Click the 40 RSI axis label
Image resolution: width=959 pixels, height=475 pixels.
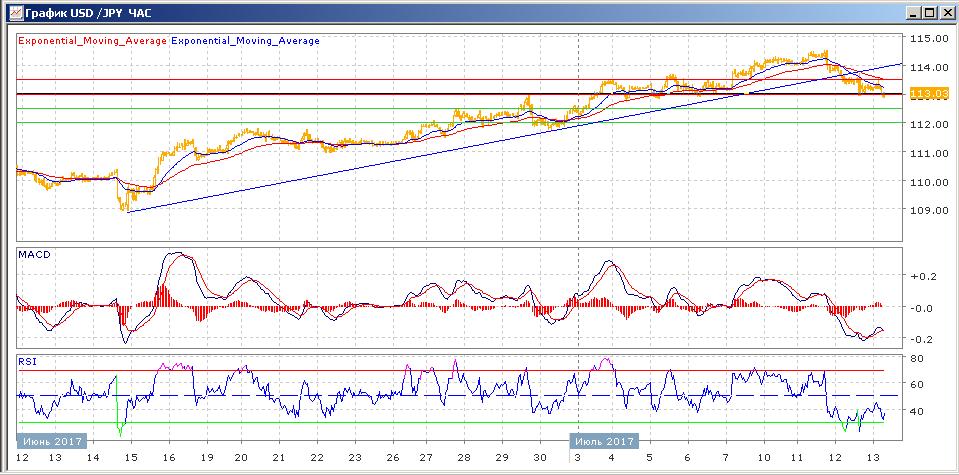(917, 411)
